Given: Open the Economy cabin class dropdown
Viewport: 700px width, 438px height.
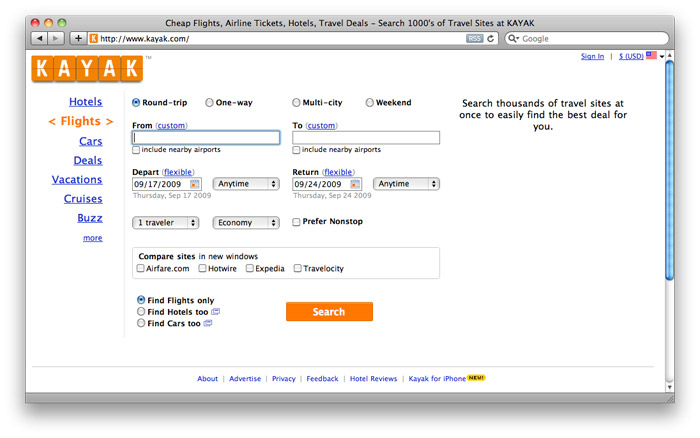Looking at the screenshot, I should (246, 223).
